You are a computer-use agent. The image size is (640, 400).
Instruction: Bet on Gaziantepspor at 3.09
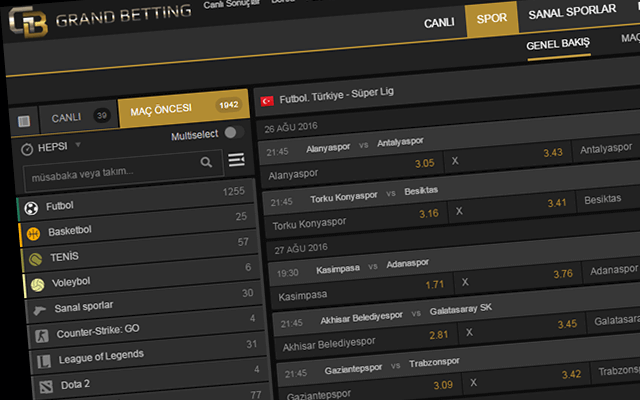point(369,389)
